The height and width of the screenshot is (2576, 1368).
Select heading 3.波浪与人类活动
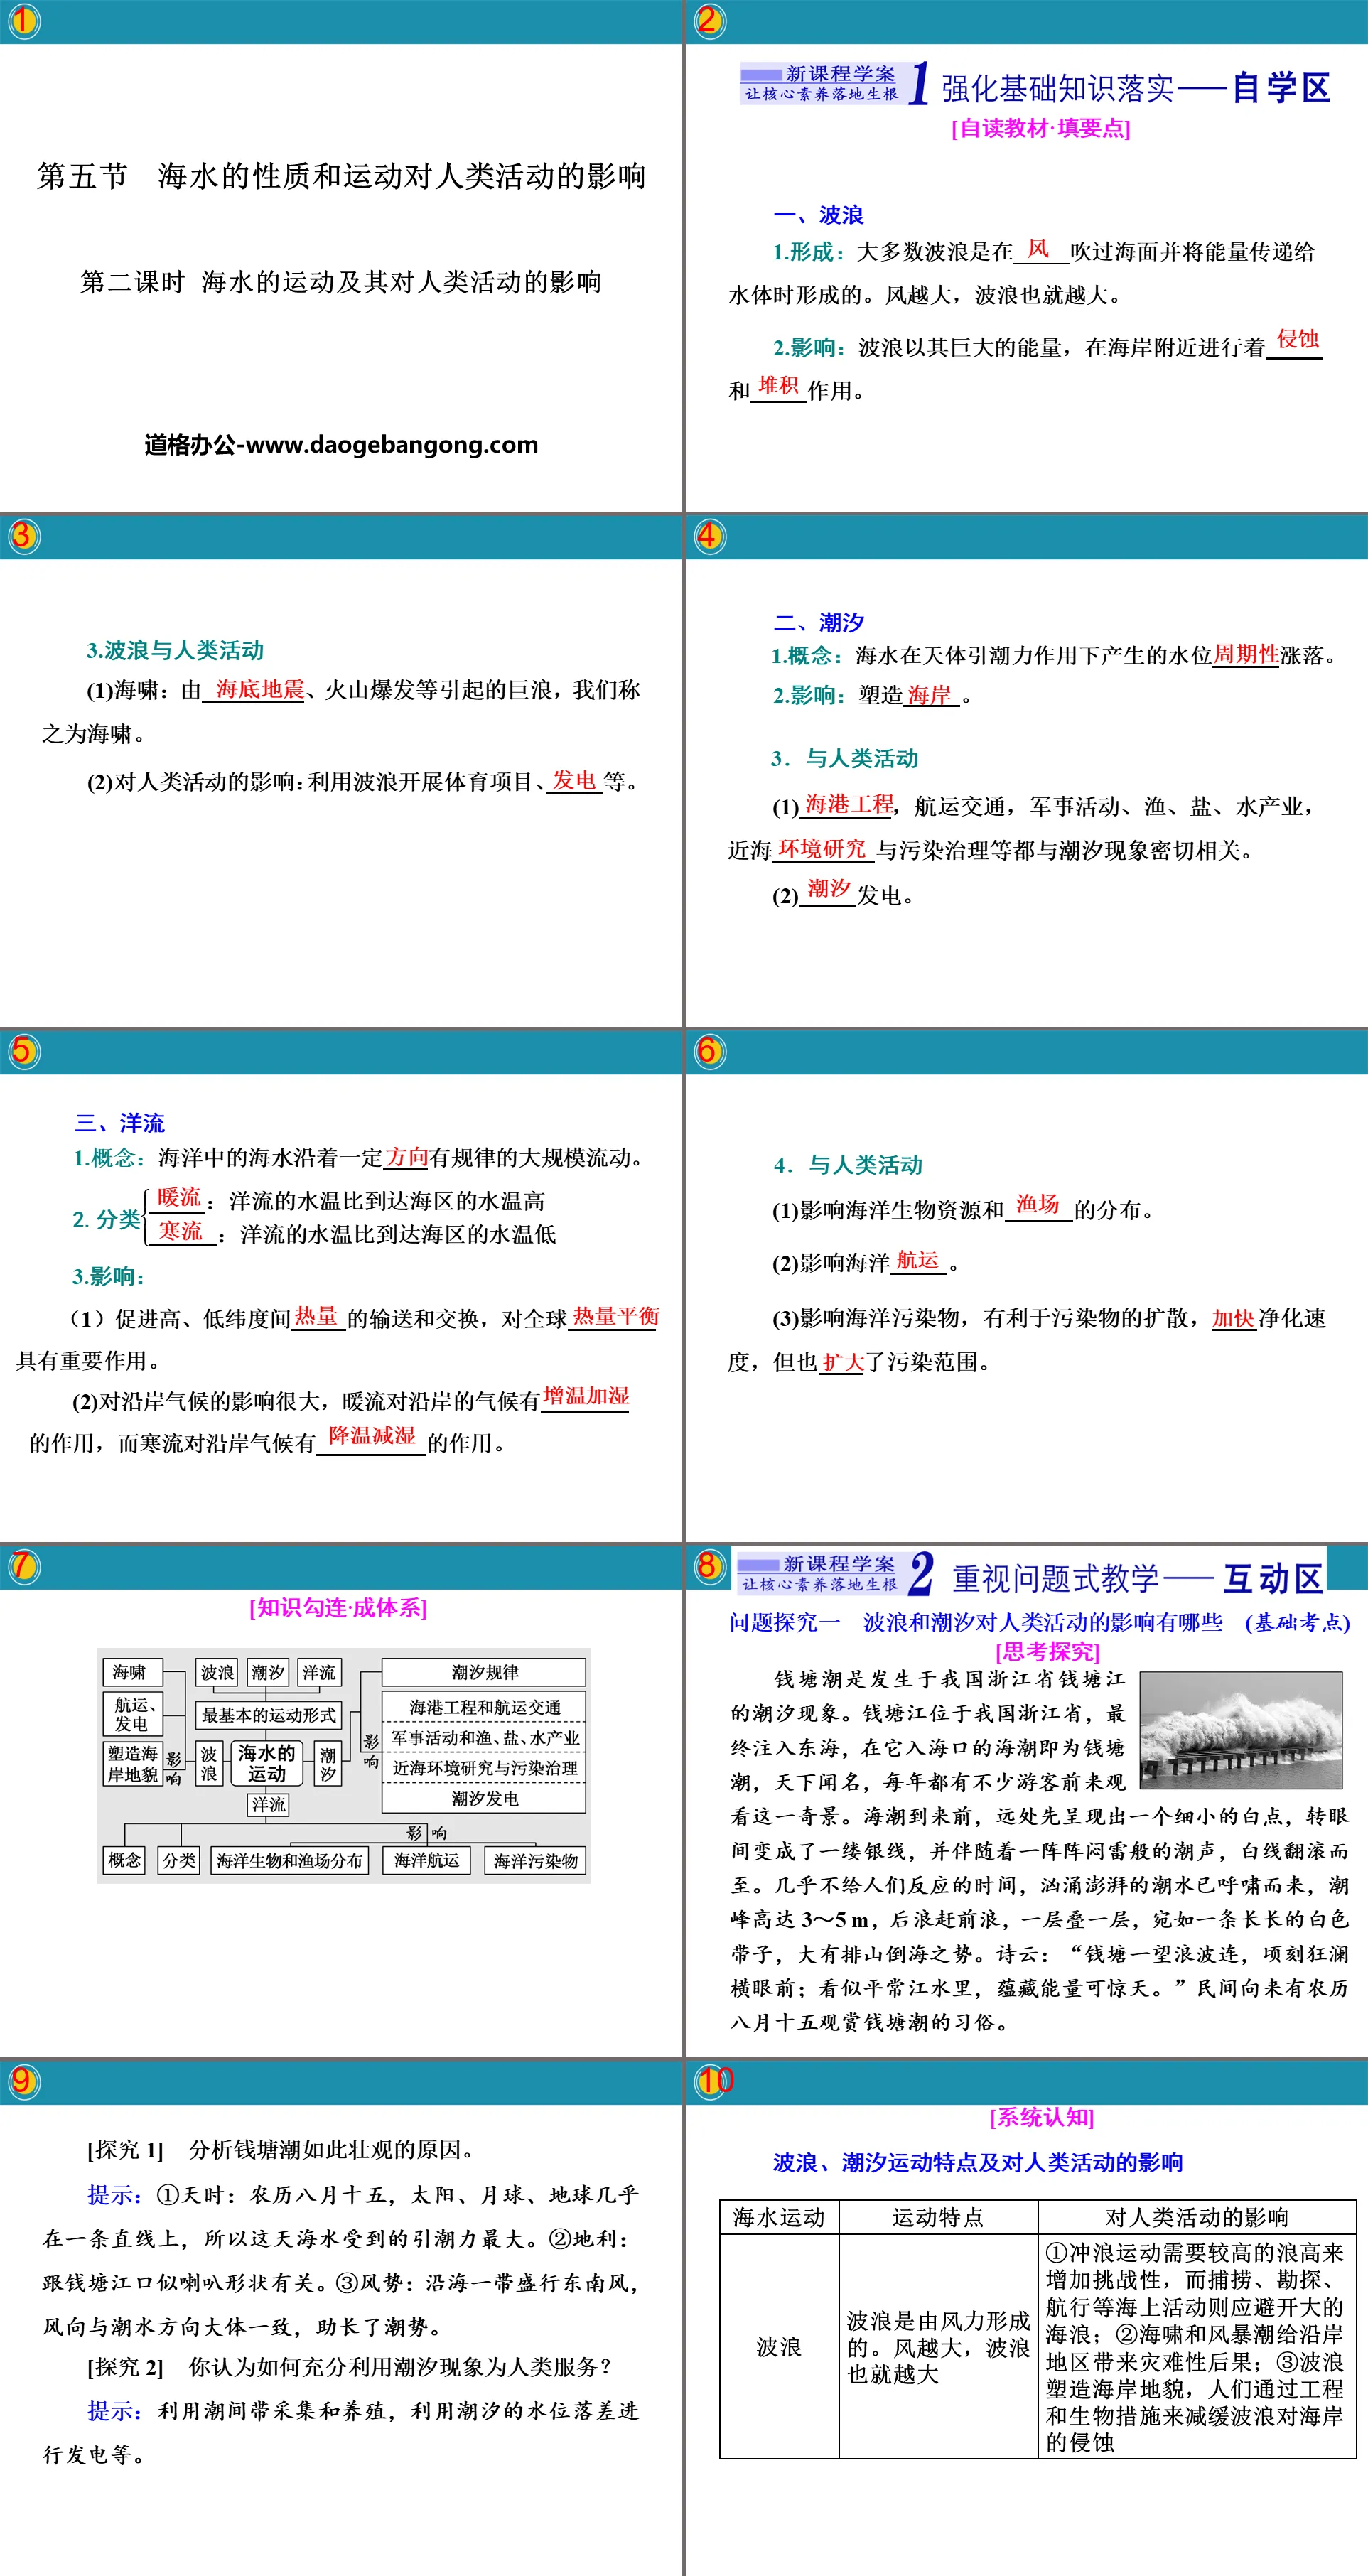[175, 650]
